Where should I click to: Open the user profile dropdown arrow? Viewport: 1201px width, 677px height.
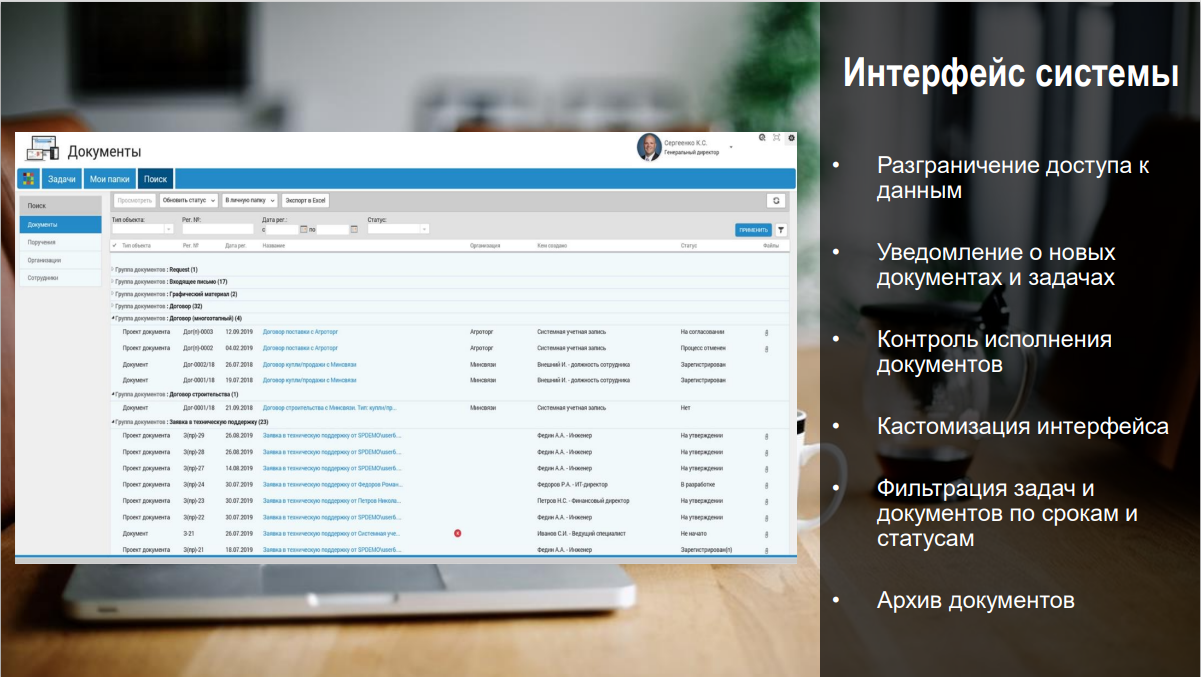pos(731,148)
